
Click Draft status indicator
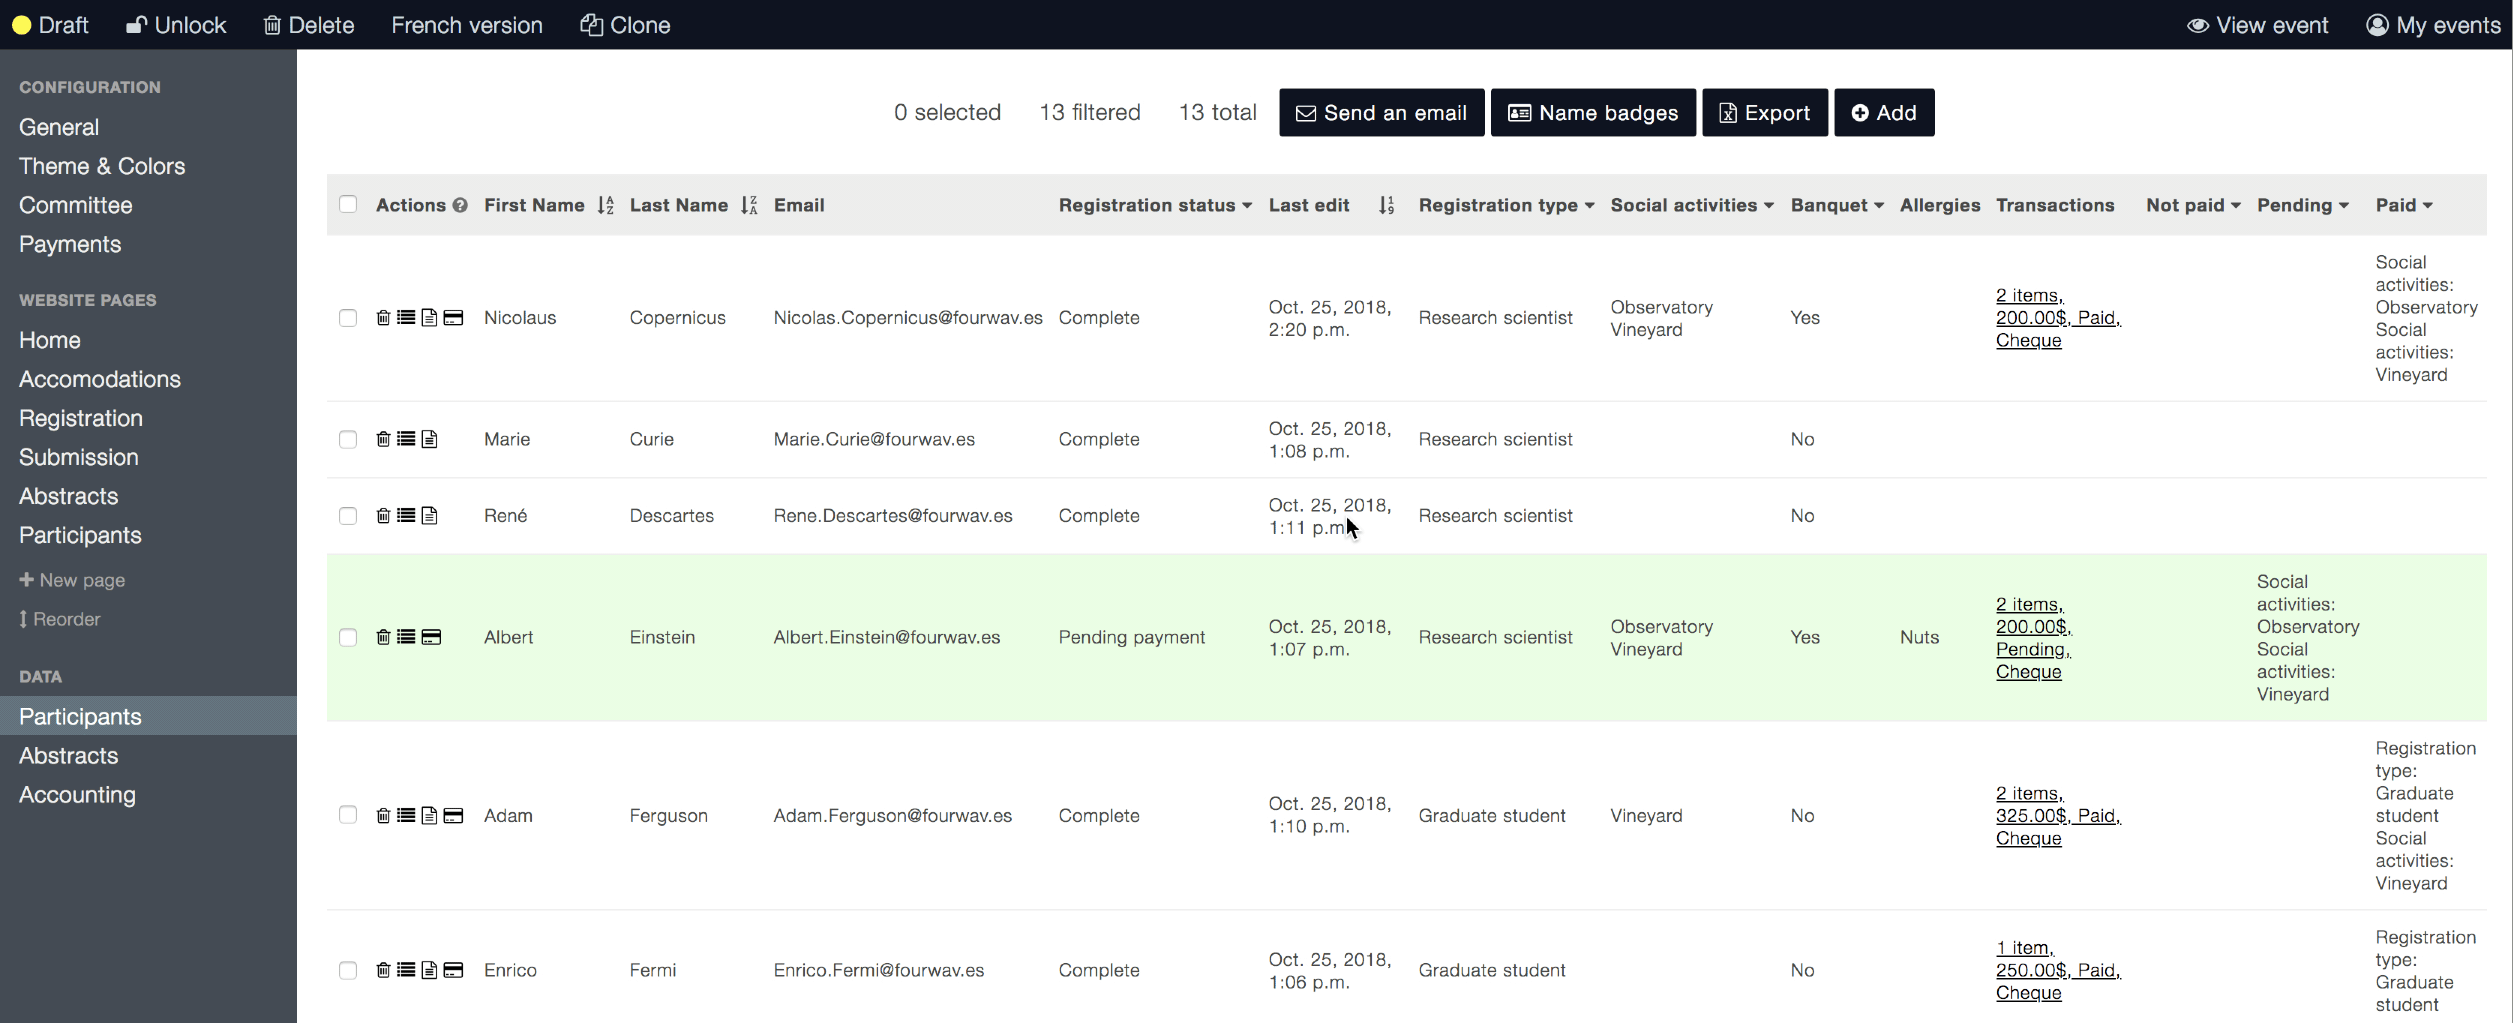(x=50, y=25)
